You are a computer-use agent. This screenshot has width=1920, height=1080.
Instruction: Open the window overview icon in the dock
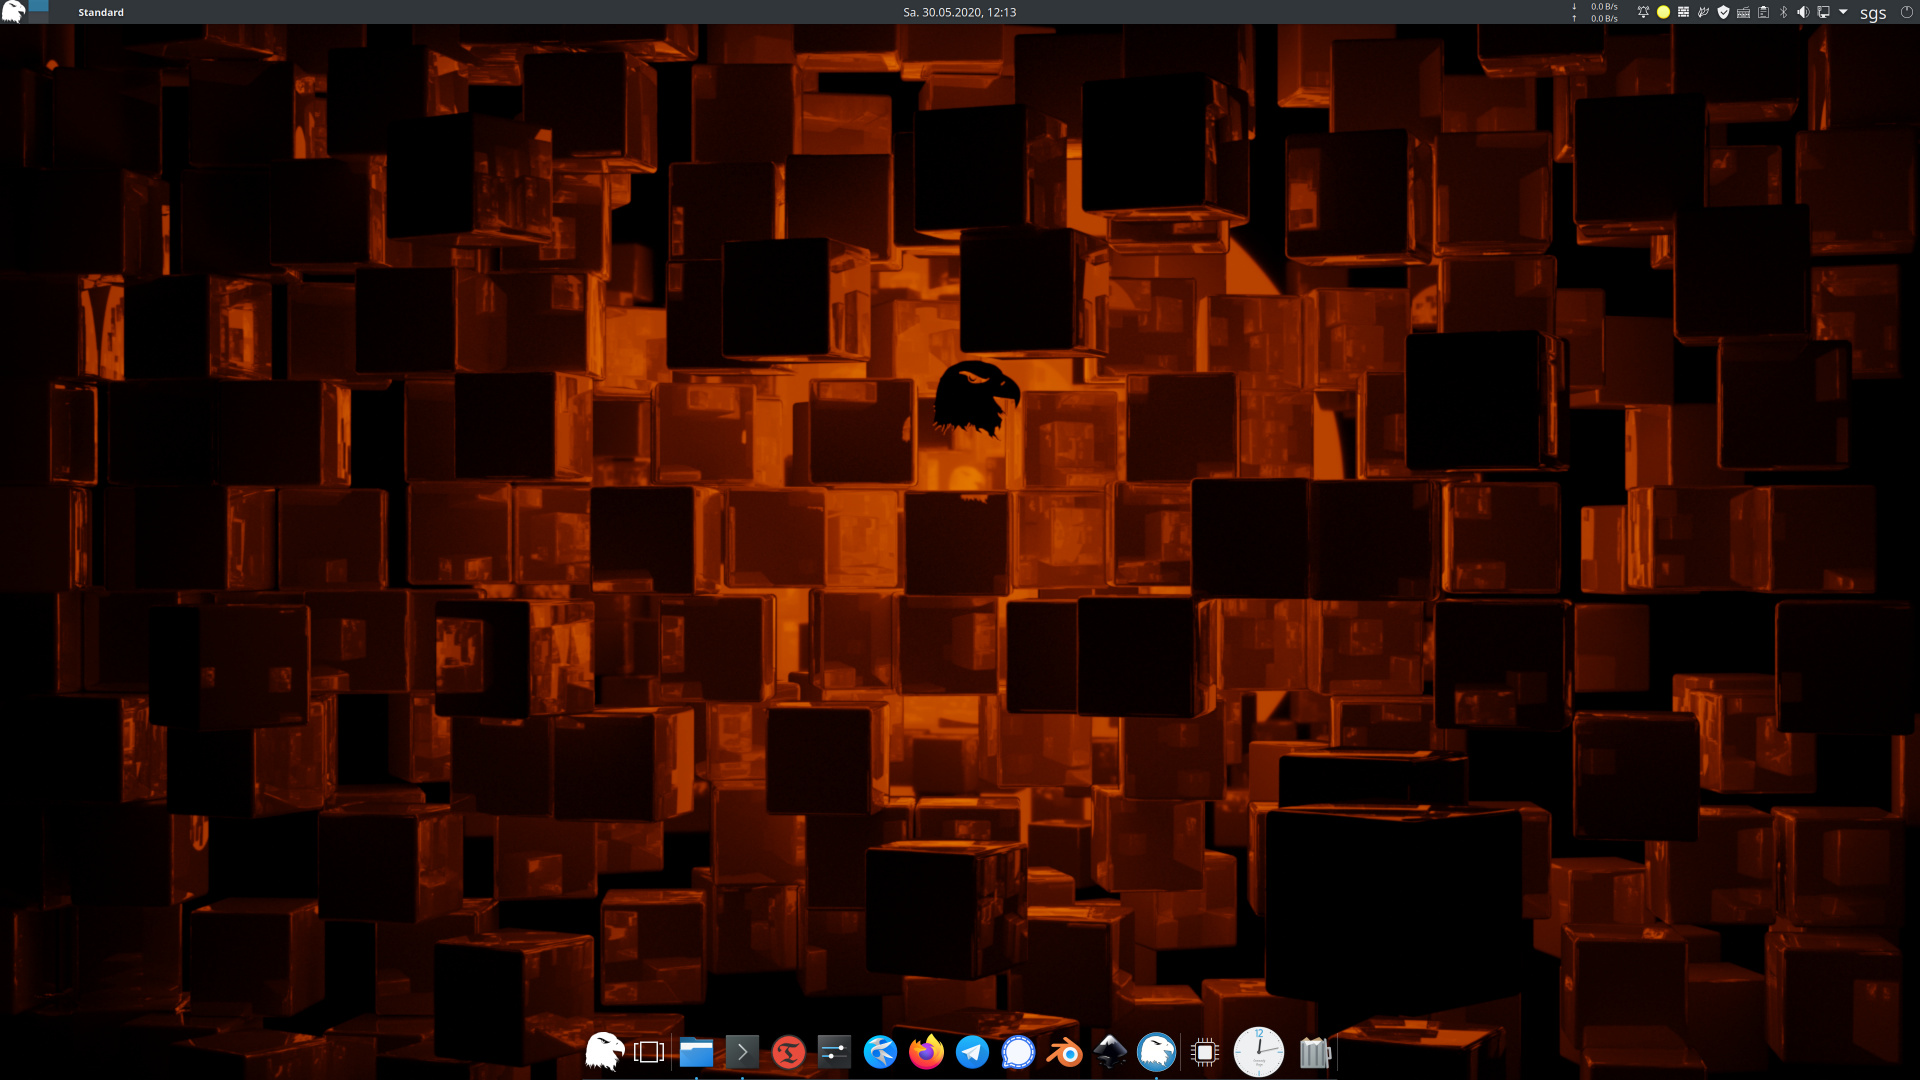pos(649,1052)
